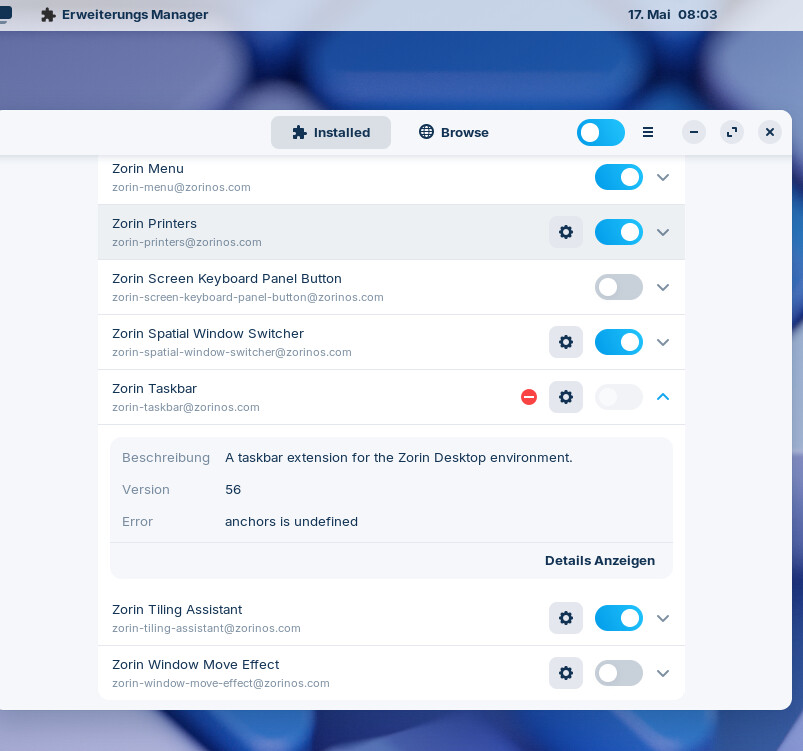Close the Extension Manager window
The height and width of the screenshot is (751, 803).
770,132
